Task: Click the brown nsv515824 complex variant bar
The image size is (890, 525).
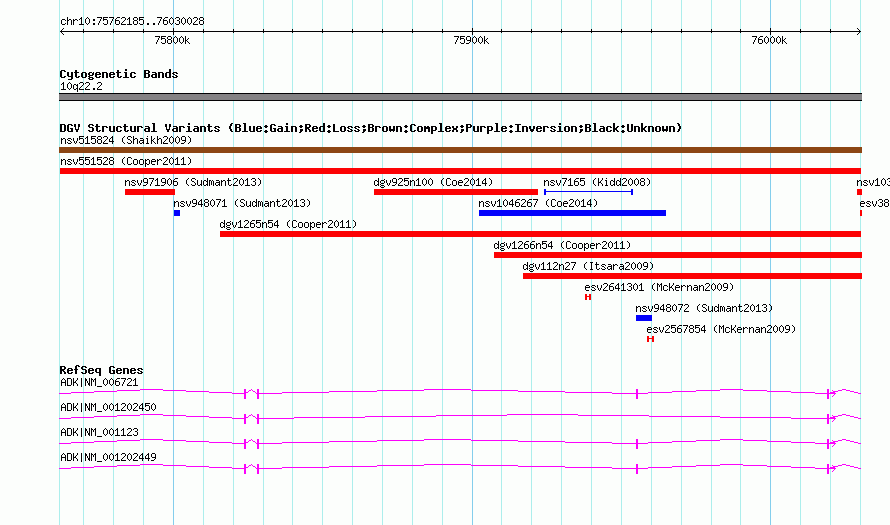Action: coord(460,150)
